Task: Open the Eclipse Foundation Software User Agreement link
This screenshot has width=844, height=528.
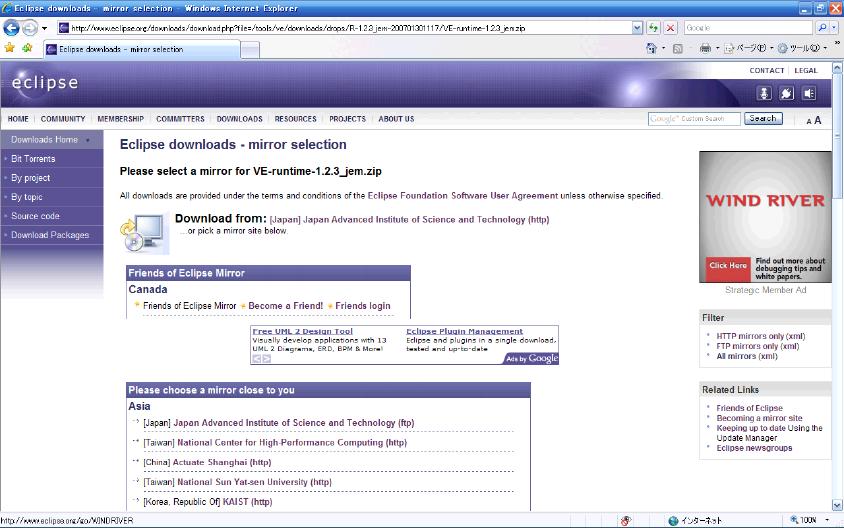Action: (463, 196)
